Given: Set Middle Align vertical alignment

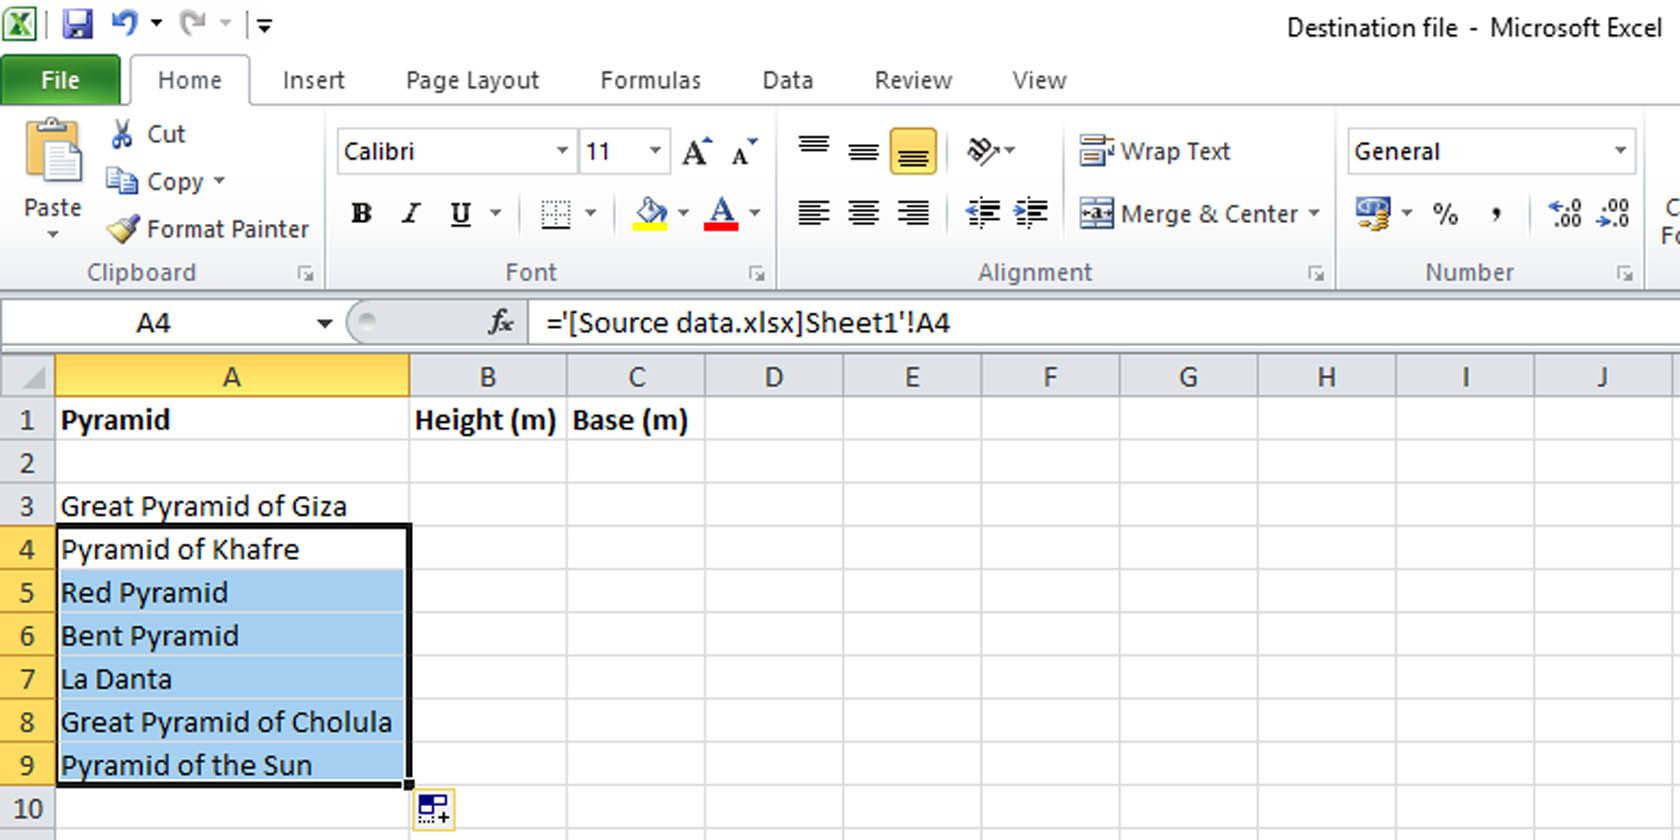Looking at the screenshot, I should pyautogui.click(x=864, y=151).
